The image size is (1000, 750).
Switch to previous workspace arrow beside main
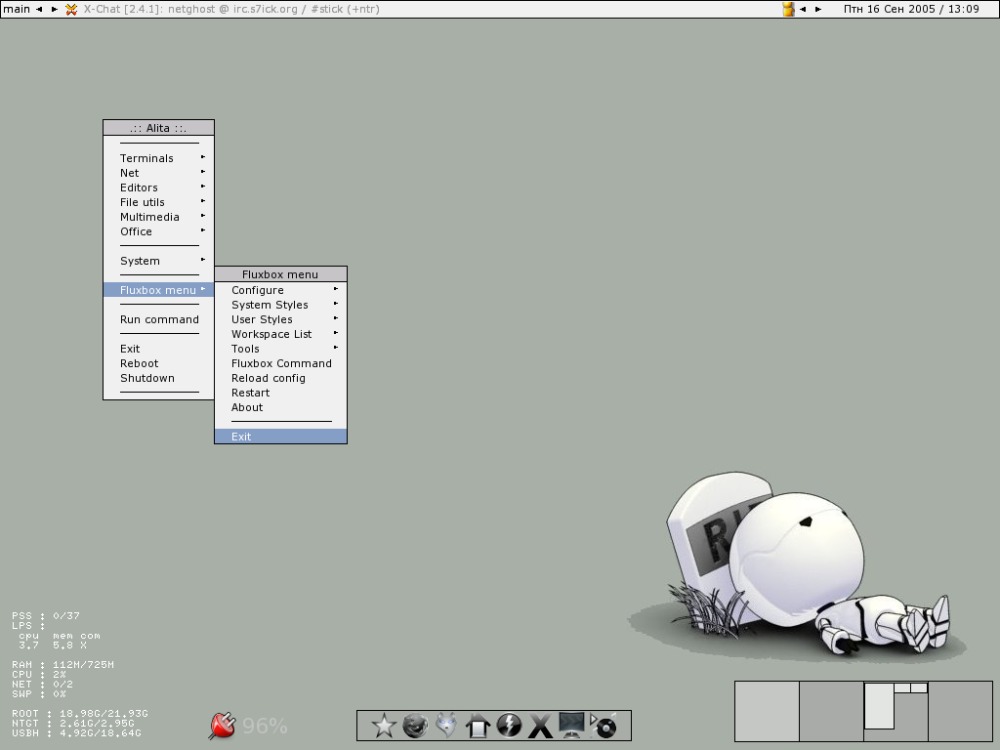pos(39,9)
